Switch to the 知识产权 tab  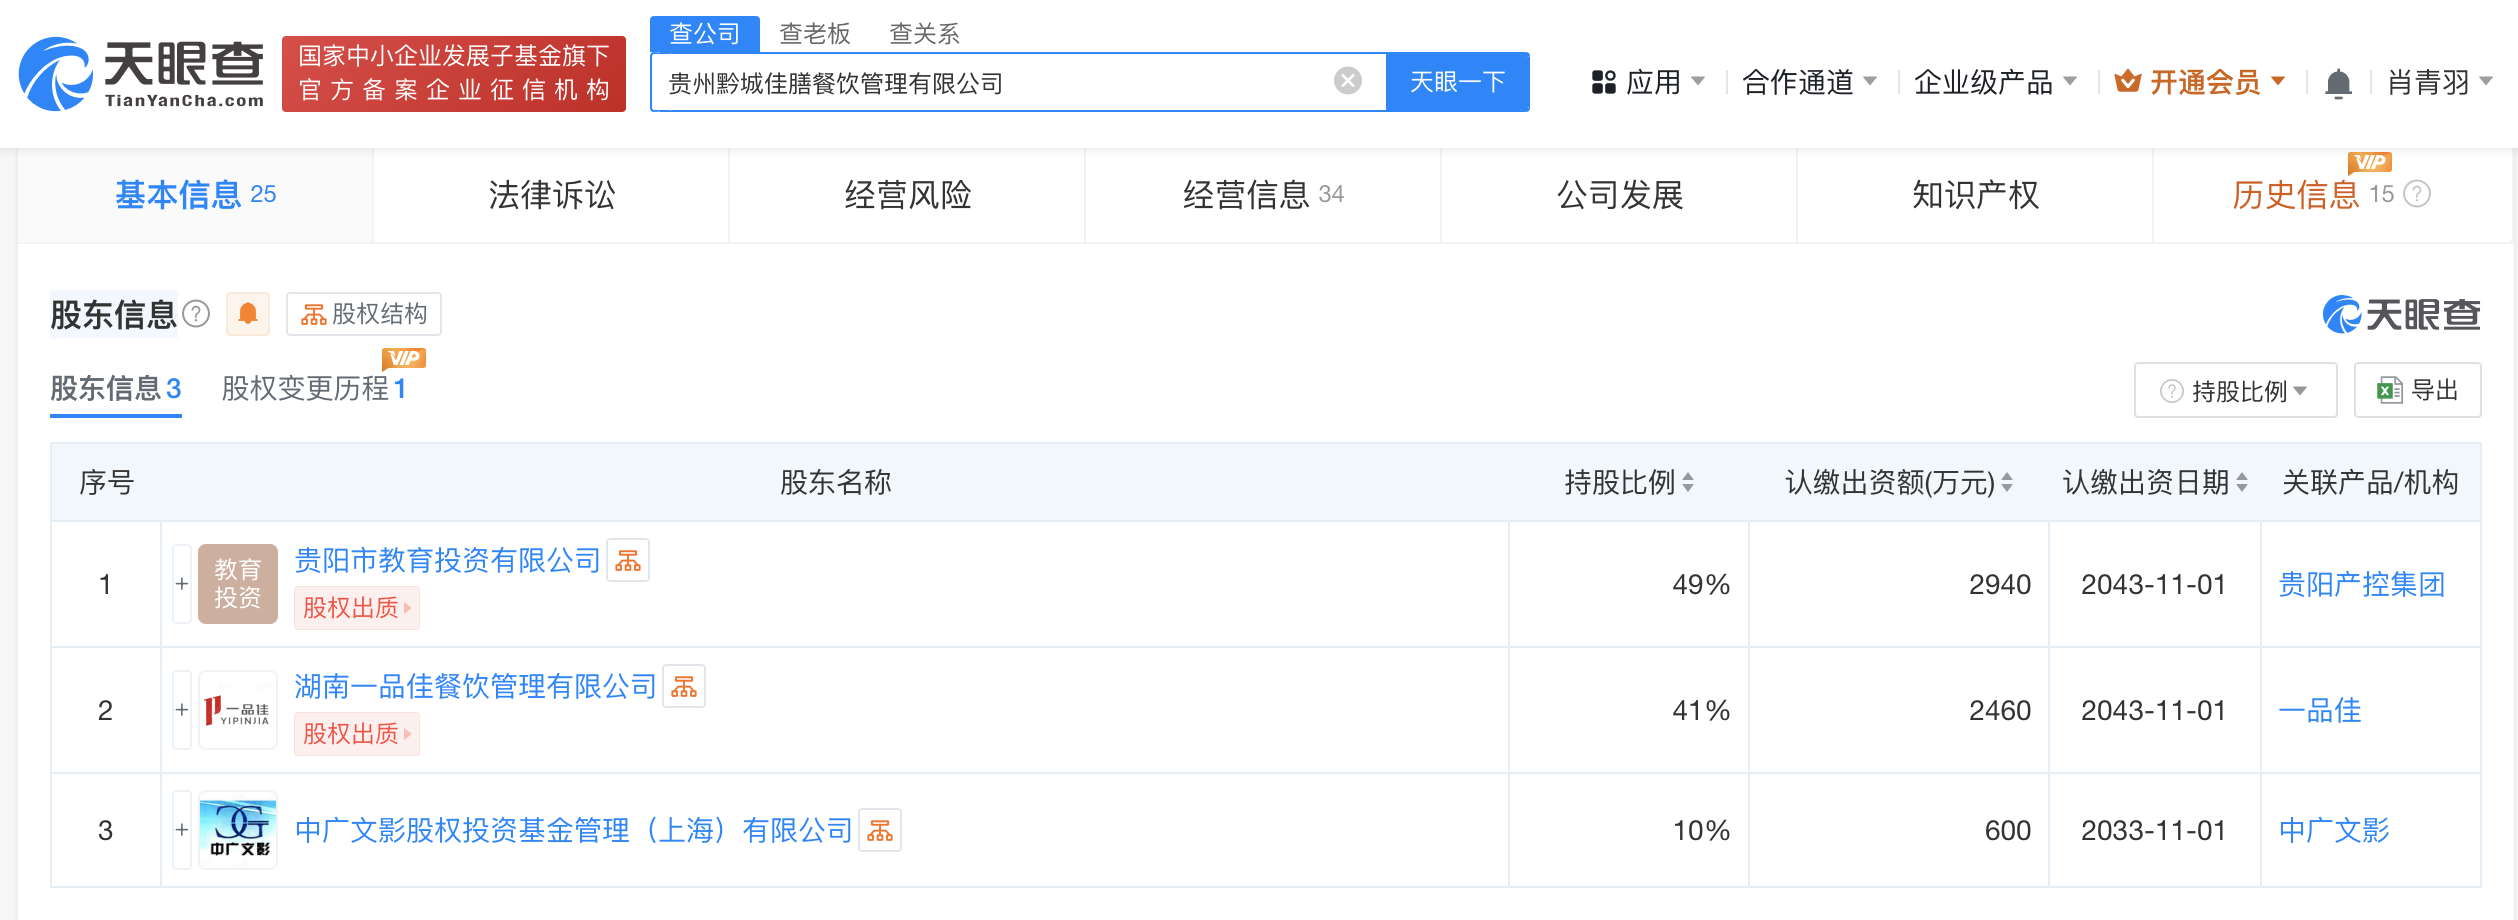click(x=1975, y=195)
